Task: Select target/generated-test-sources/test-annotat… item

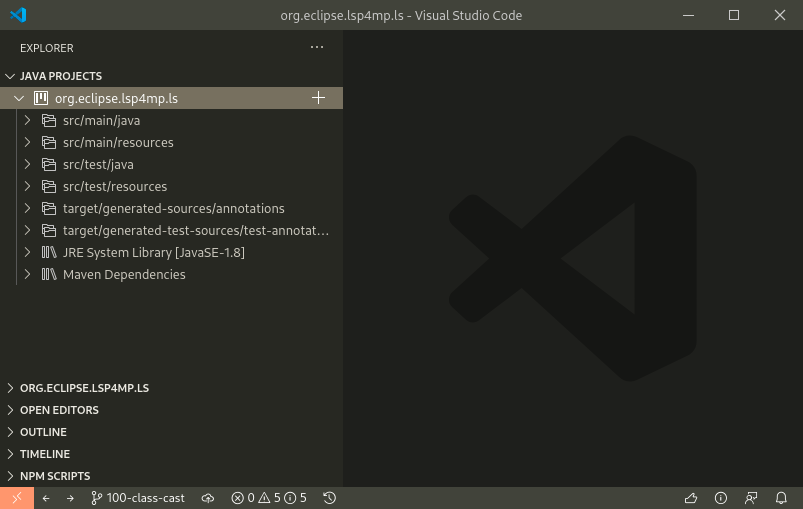Action: click(172, 230)
